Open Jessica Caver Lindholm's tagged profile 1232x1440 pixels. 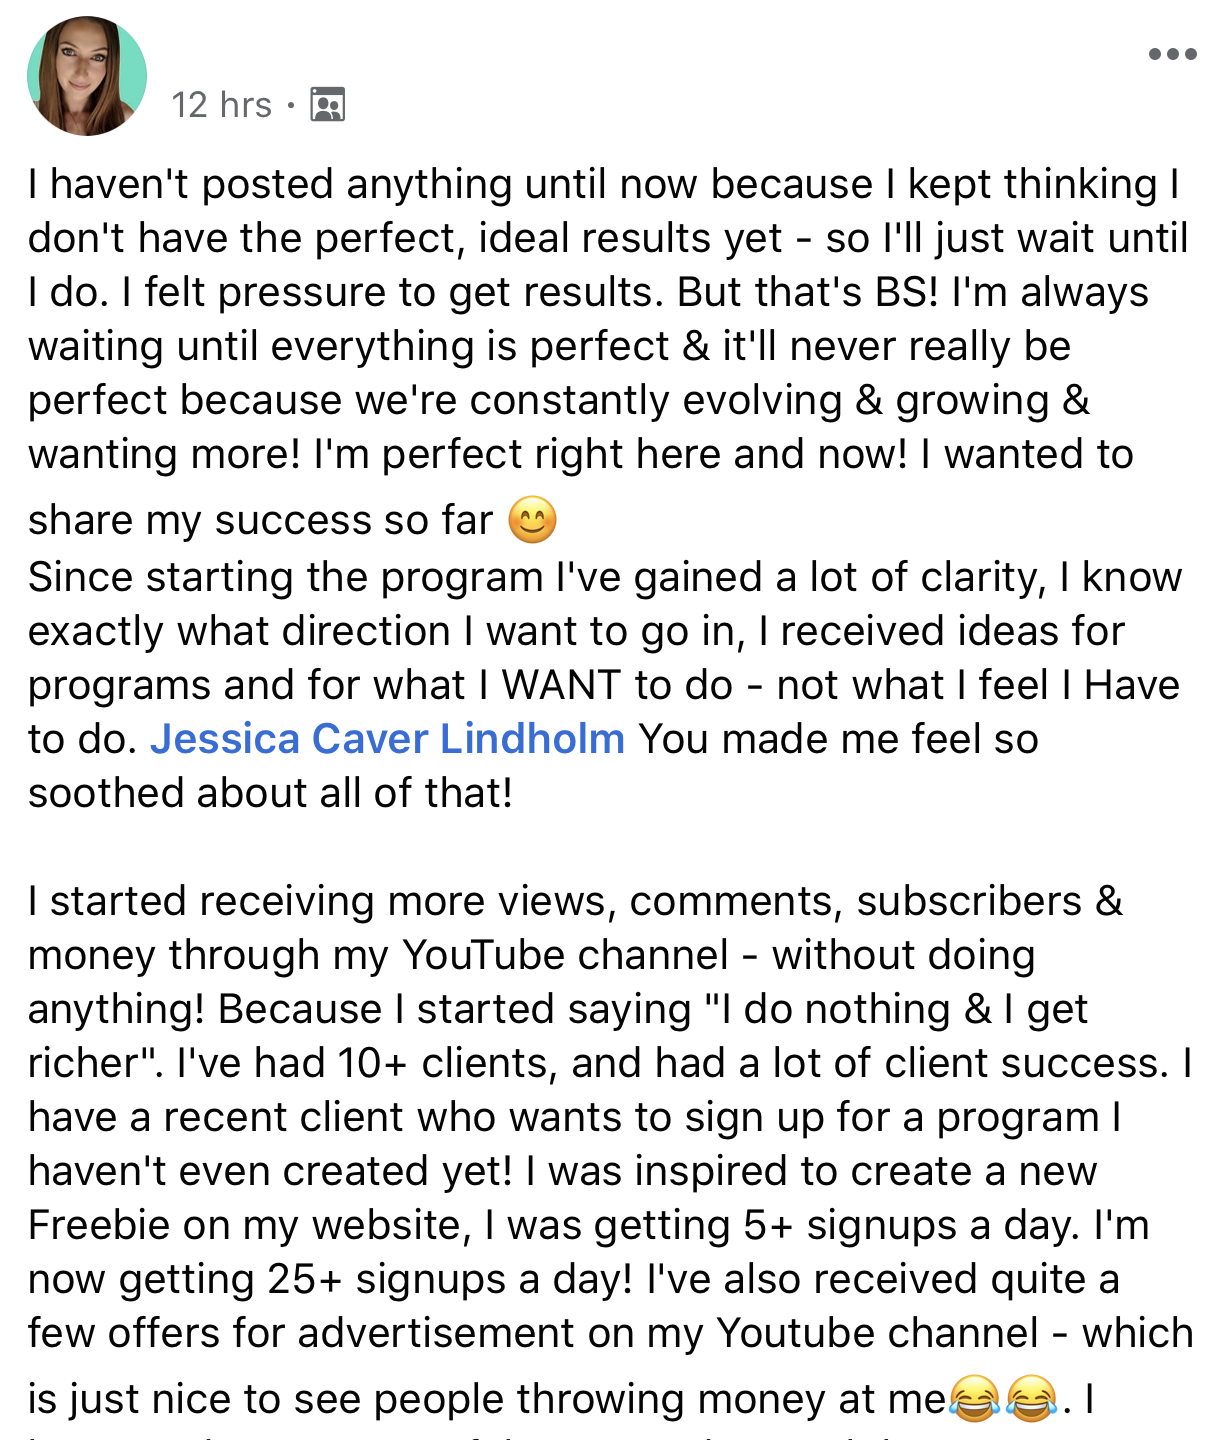[x=387, y=739]
